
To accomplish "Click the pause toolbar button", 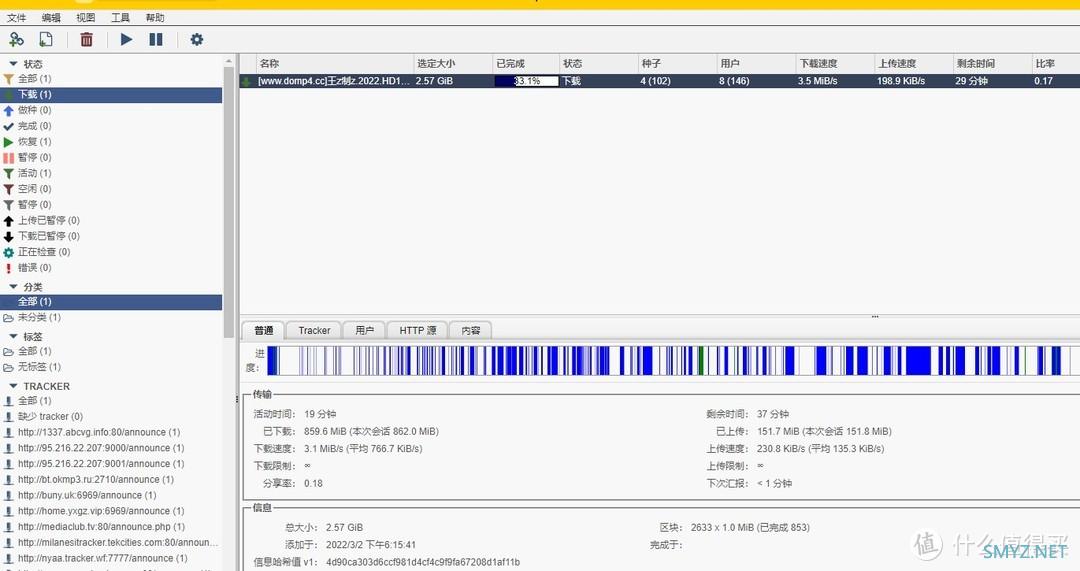I will [x=156, y=39].
